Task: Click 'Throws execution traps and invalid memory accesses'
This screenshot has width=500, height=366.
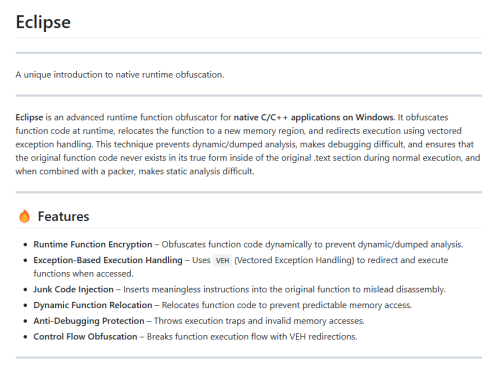Action: pos(259,321)
